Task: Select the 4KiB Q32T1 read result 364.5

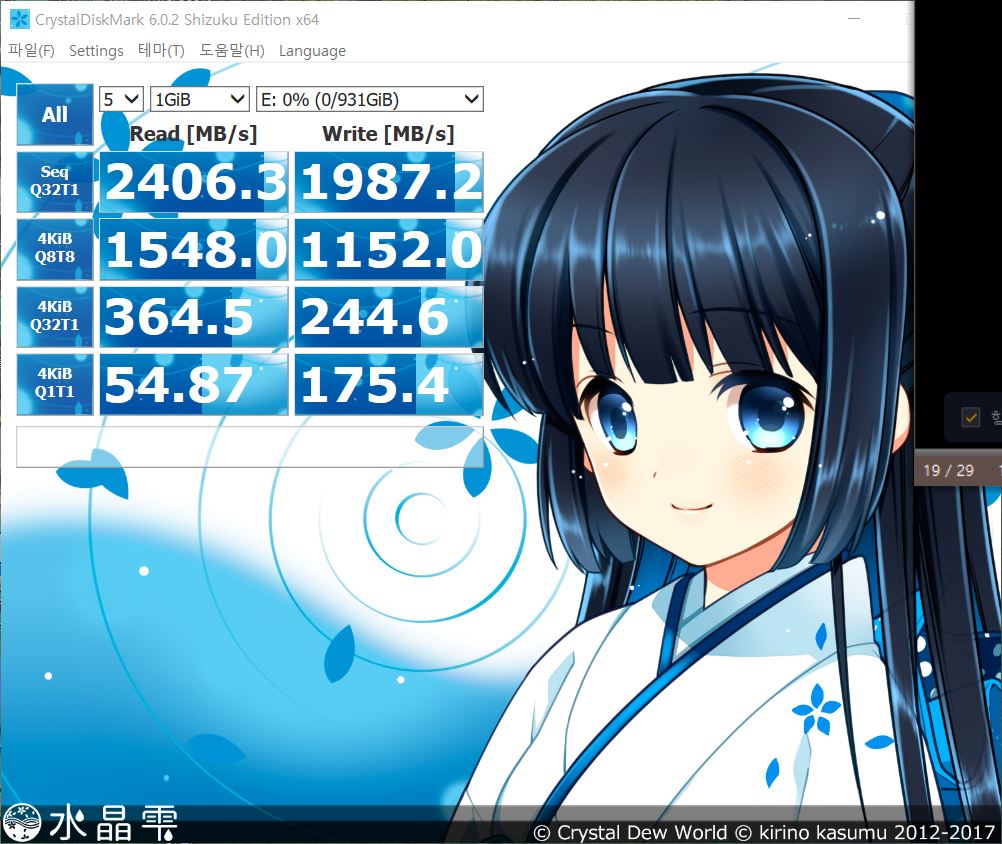Action: pos(194,317)
